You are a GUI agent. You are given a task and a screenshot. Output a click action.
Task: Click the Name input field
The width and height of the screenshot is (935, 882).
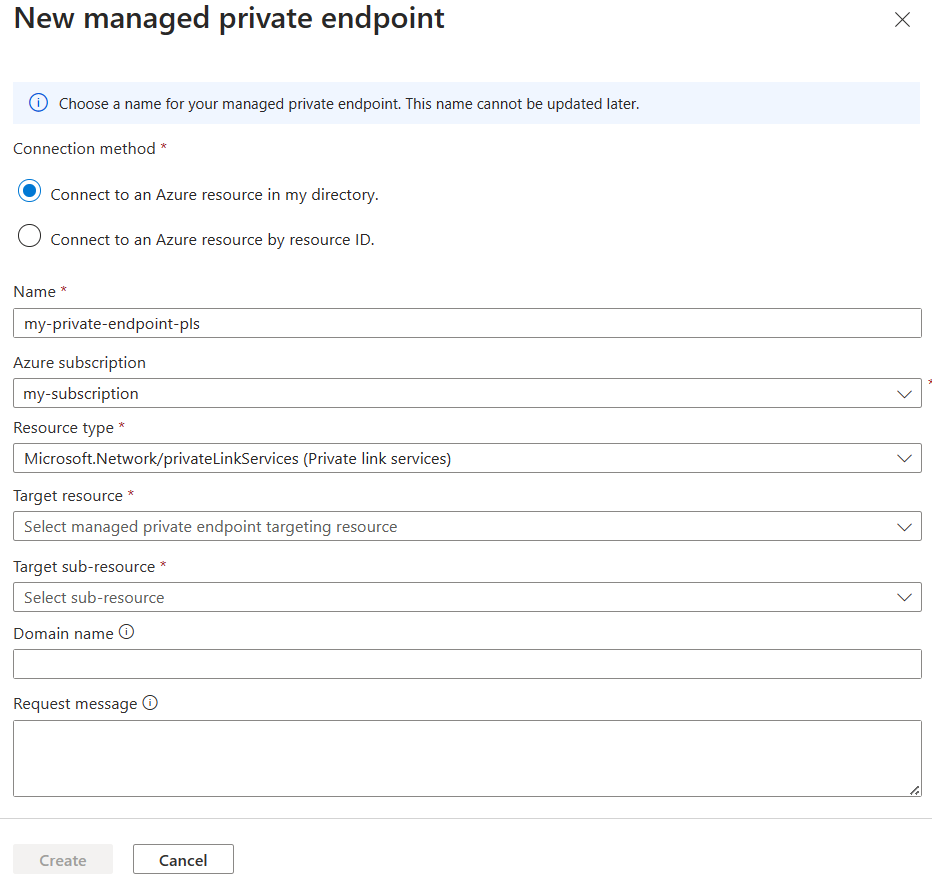[467, 323]
